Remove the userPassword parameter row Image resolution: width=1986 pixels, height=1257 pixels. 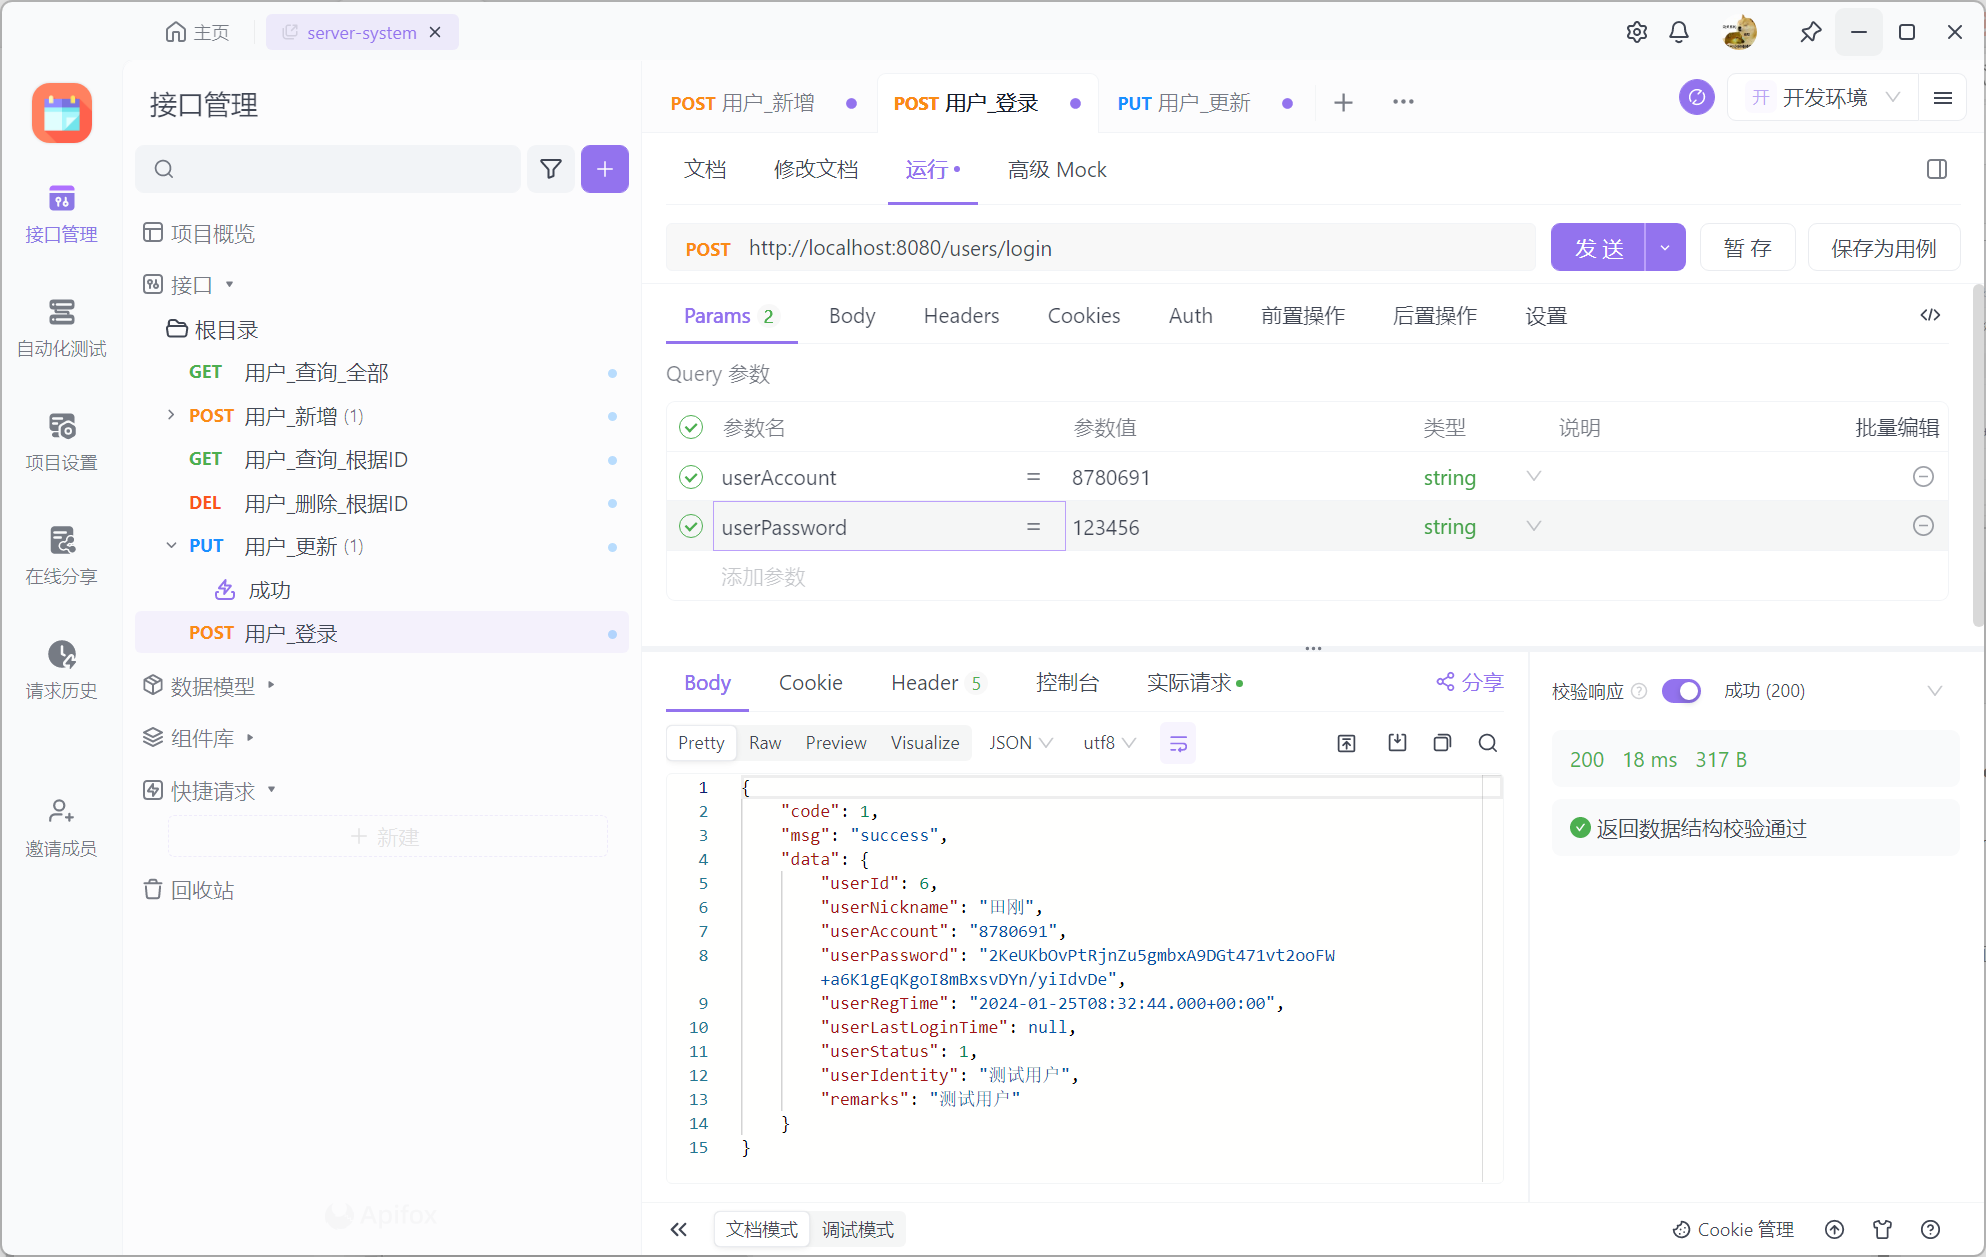point(1923,526)
